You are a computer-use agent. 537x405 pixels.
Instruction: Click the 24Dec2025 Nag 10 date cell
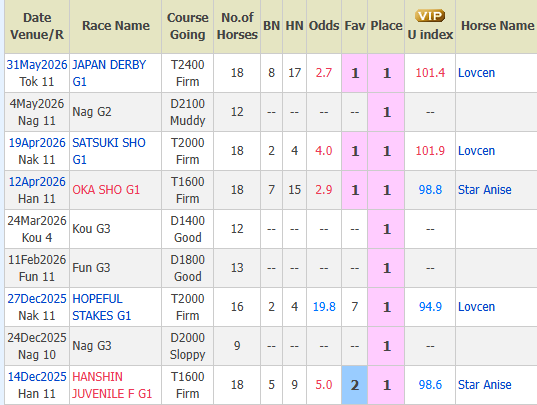[x=37, y=346]
